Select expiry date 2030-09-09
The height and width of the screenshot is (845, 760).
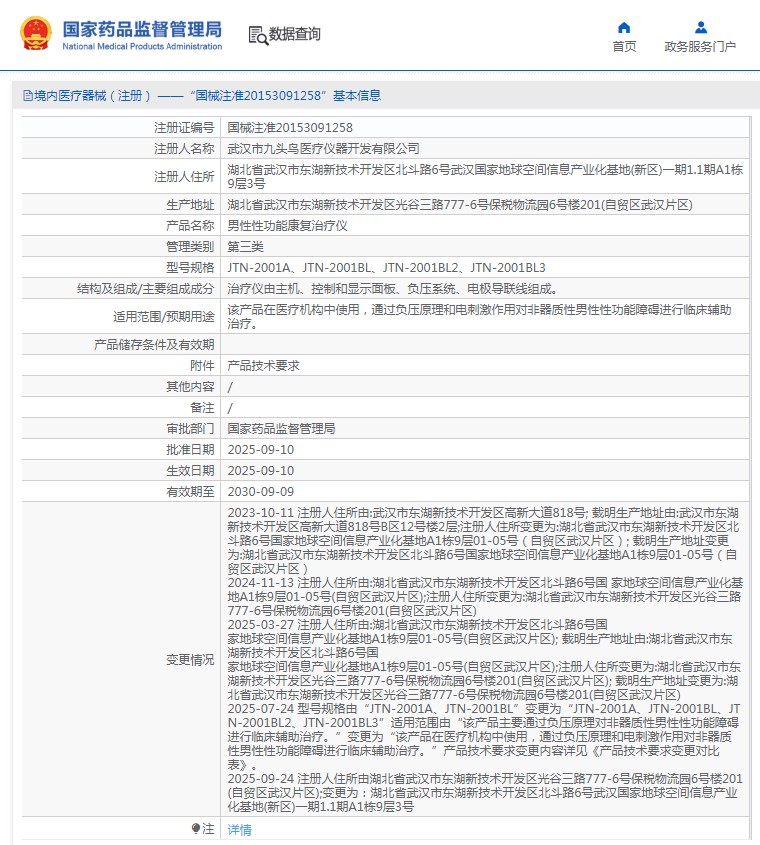point(260,492)
